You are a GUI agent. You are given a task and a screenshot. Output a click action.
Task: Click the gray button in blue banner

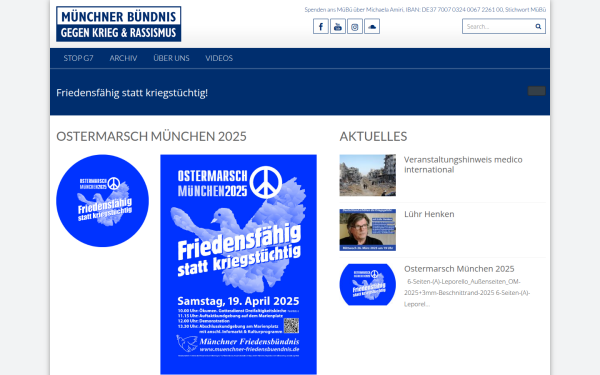click(536, 91)
